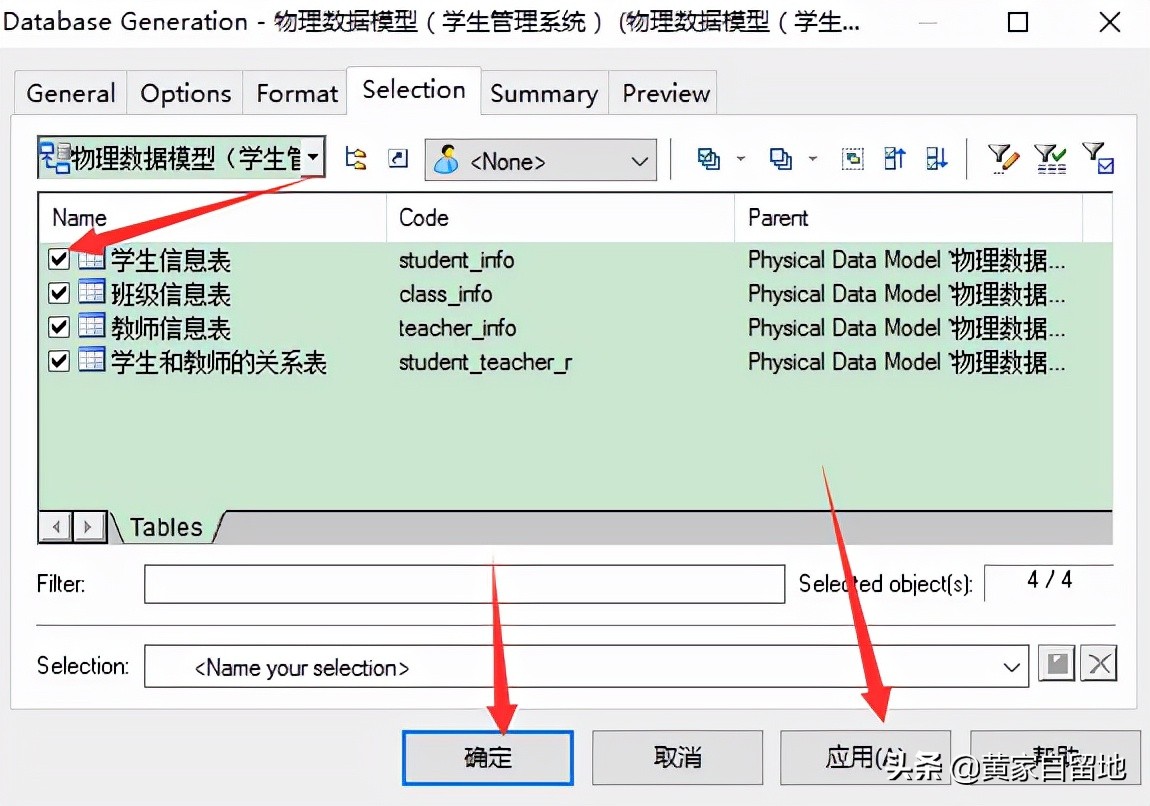Open the Options tab

[x=185, y=92]
